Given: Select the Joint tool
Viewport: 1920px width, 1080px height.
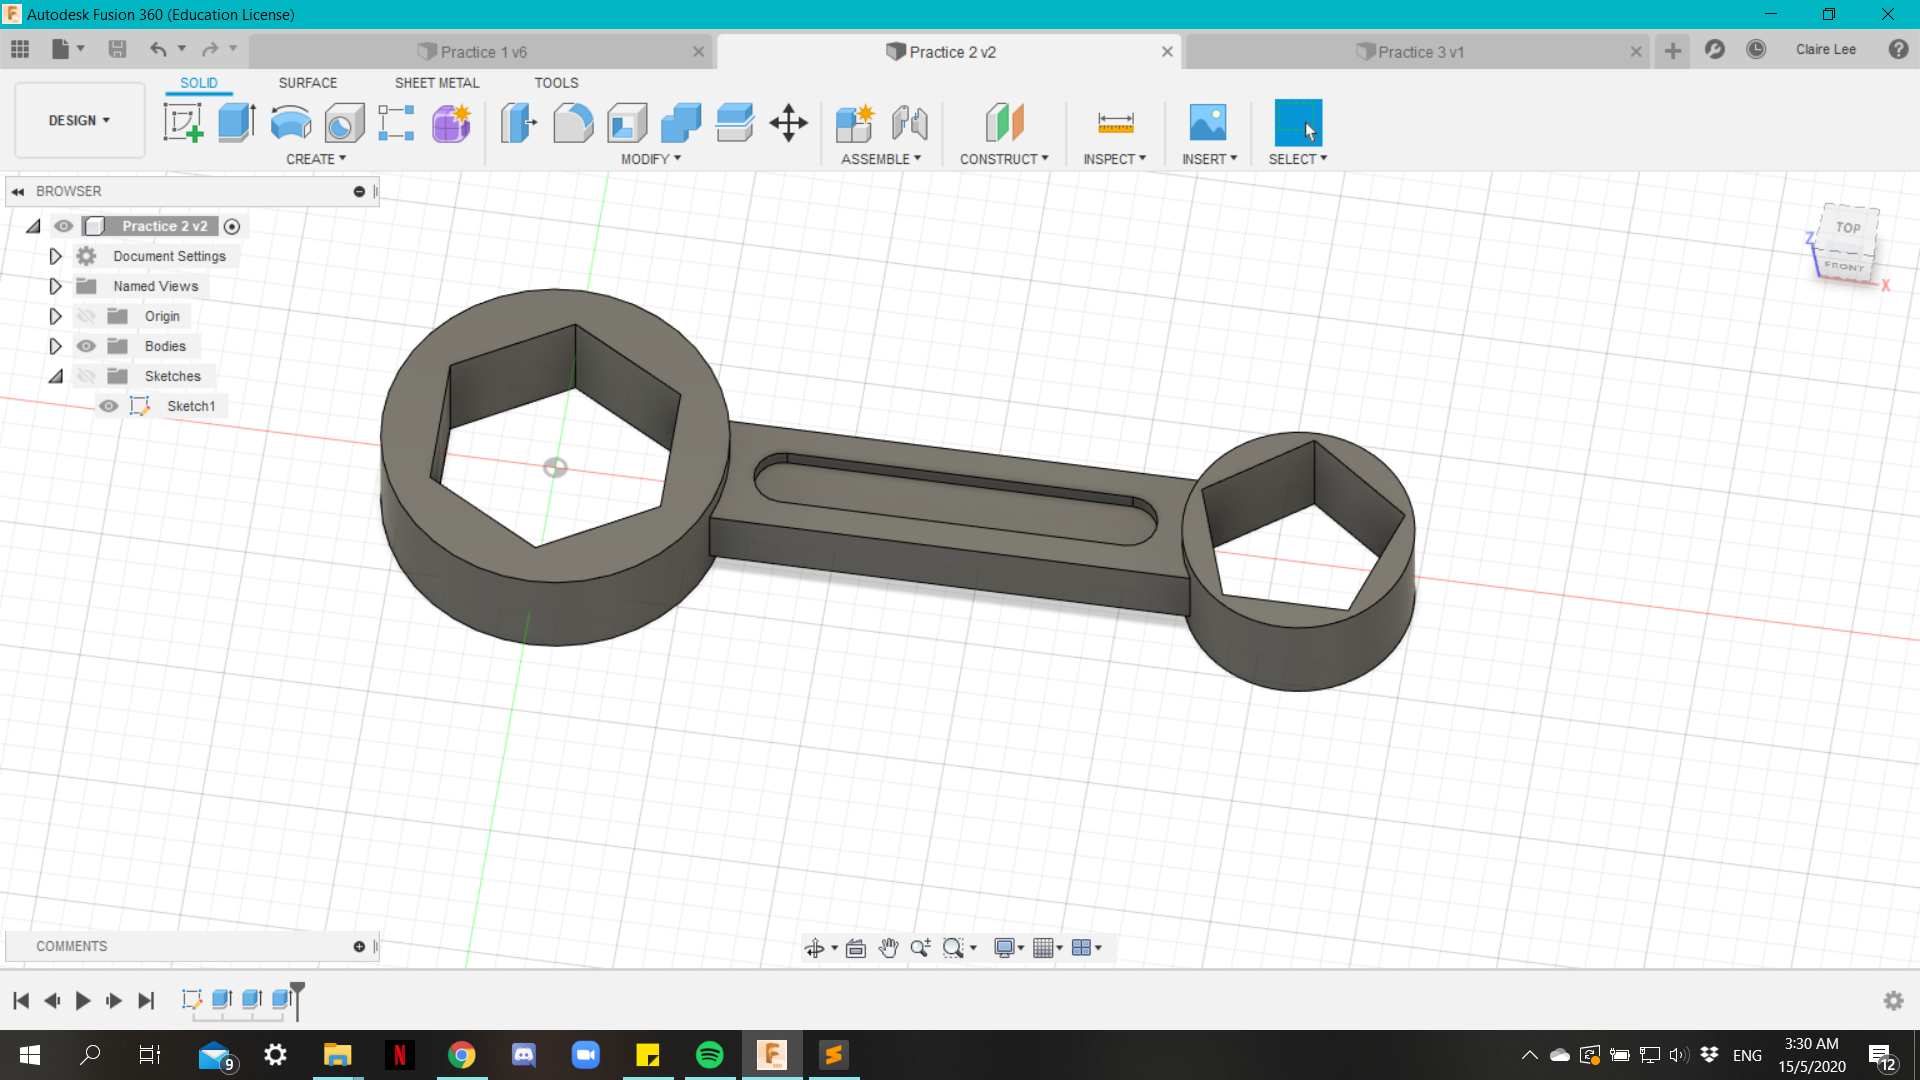Looking at the screenshot, I should 909,123.
